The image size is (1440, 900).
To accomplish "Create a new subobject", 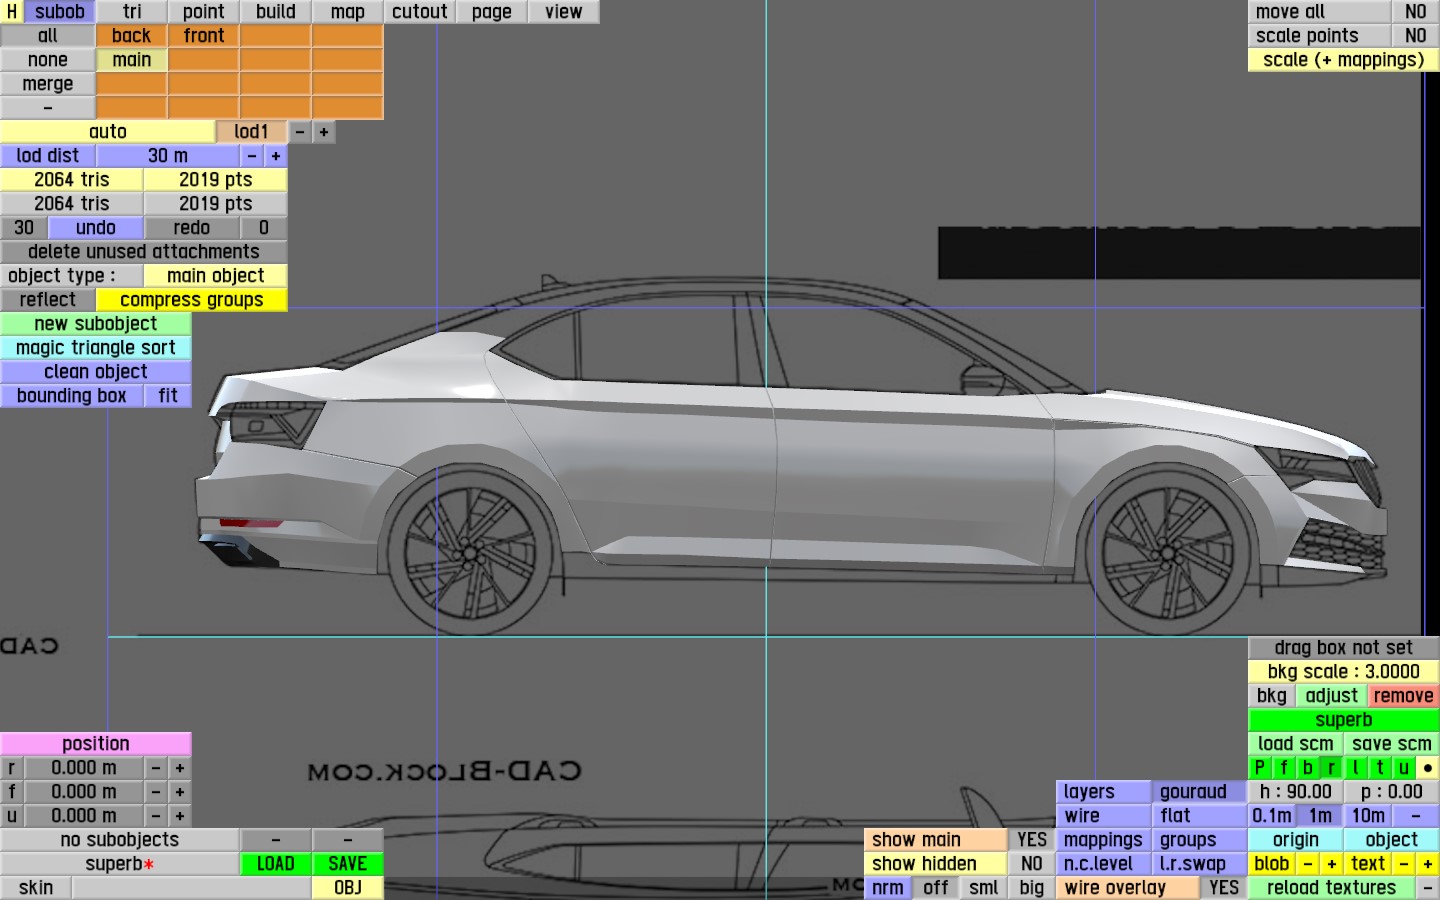I will pyautogui.click(x=96, y=324).
